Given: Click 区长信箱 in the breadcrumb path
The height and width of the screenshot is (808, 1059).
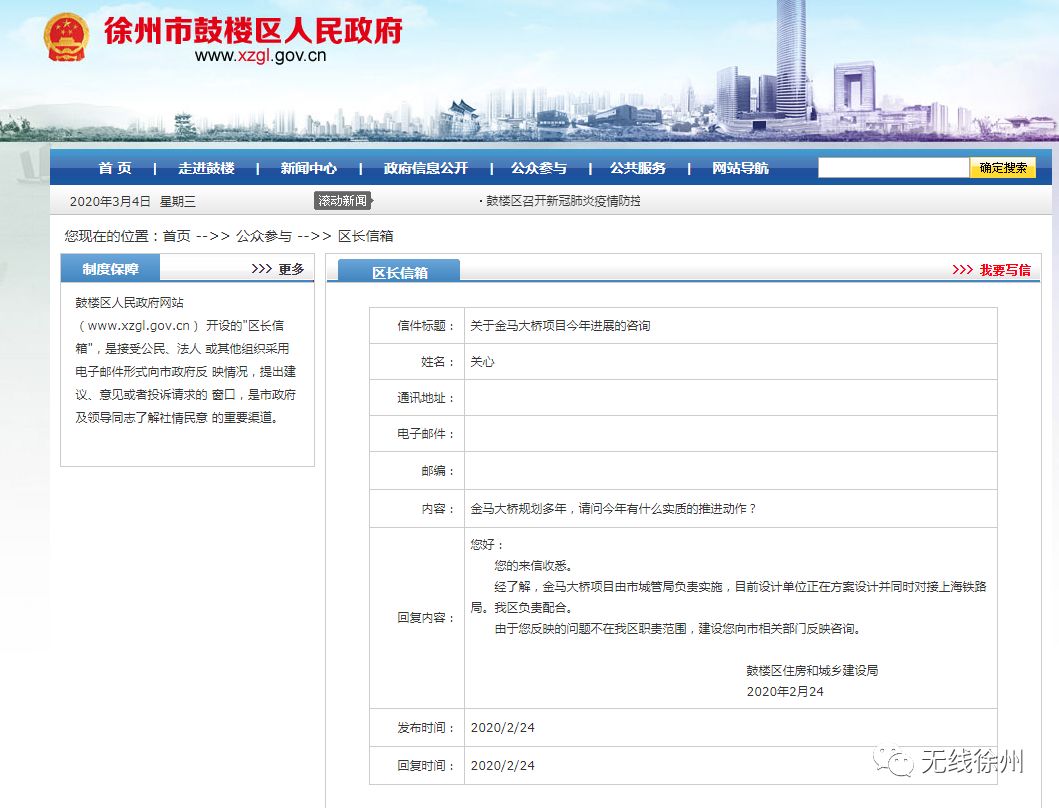Looking at the screenshot, I should pyautogui.click(x=365, y=236).
